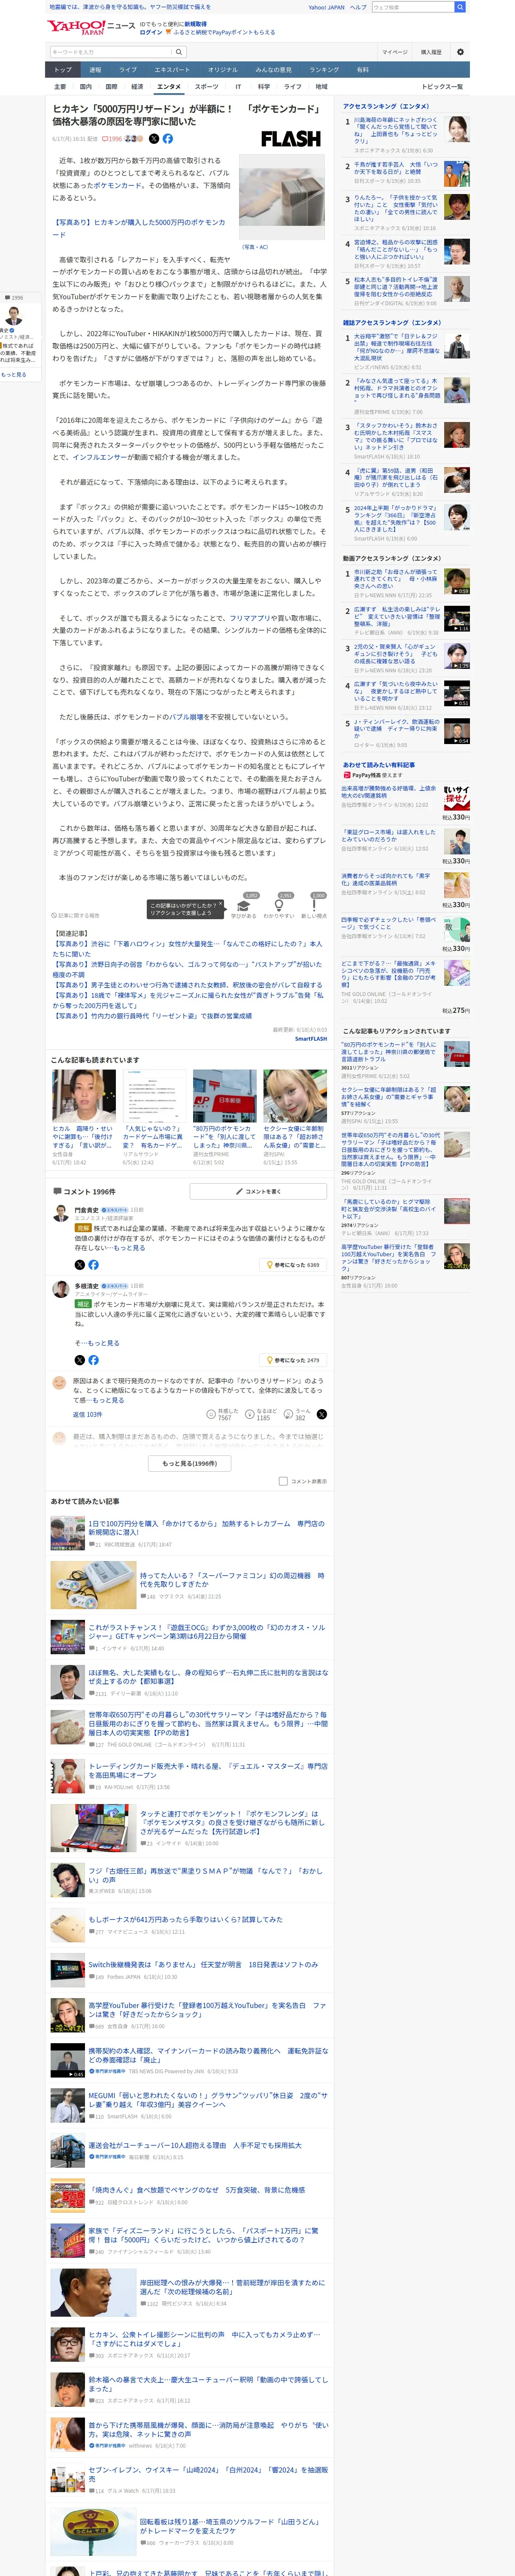Open the settings gear icon in header
Viewport: 515px width, 2576px height.
(x=460, y=52)
